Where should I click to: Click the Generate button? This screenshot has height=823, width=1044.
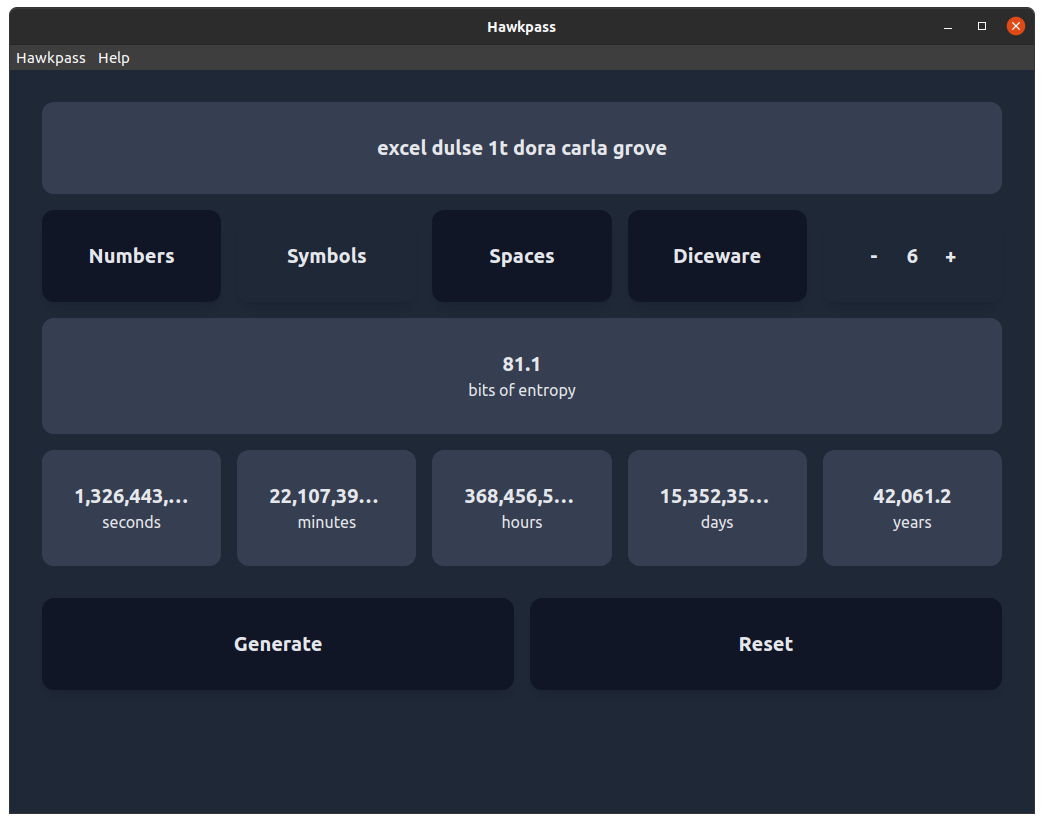tap(278, 644)
